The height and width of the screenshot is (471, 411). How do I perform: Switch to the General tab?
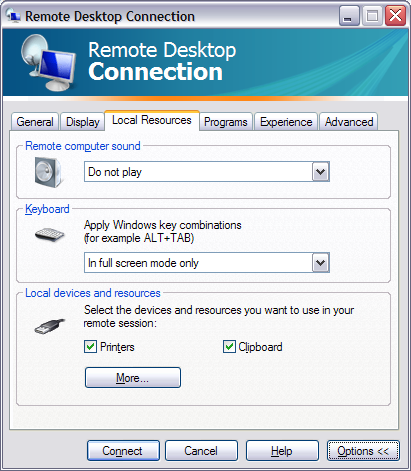(x=35, y=122)
